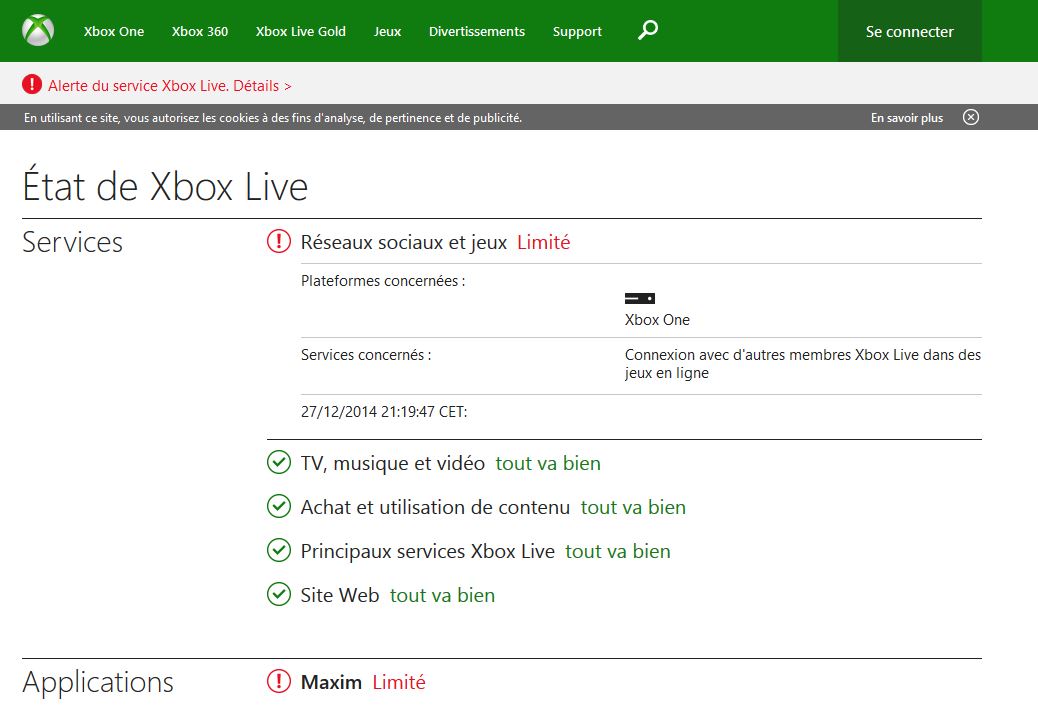Expand Principaux services Xbox Live status
1038x724 pixels.
point(428,551)
